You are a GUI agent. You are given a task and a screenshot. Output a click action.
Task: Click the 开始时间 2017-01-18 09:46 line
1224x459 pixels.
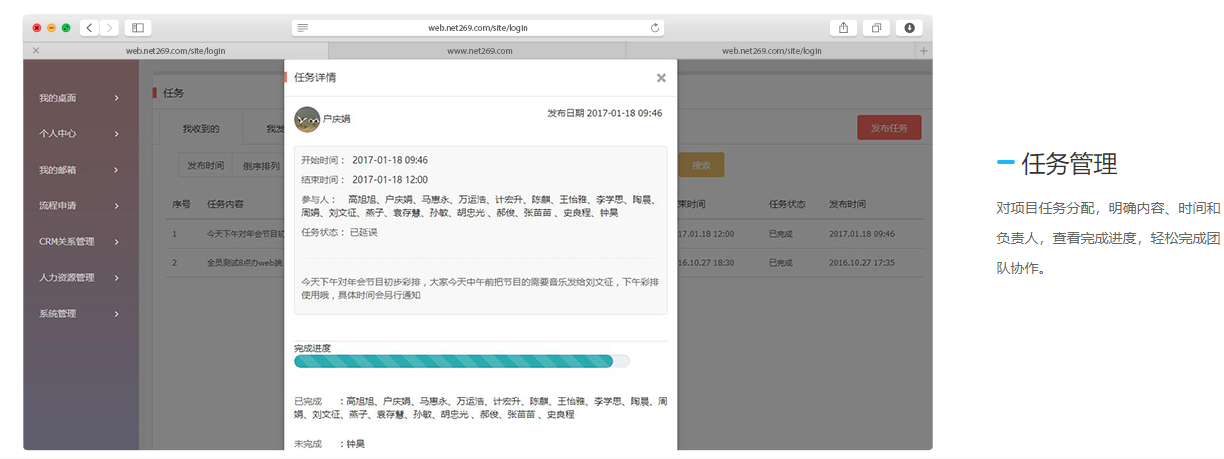[x=364, y=160]
